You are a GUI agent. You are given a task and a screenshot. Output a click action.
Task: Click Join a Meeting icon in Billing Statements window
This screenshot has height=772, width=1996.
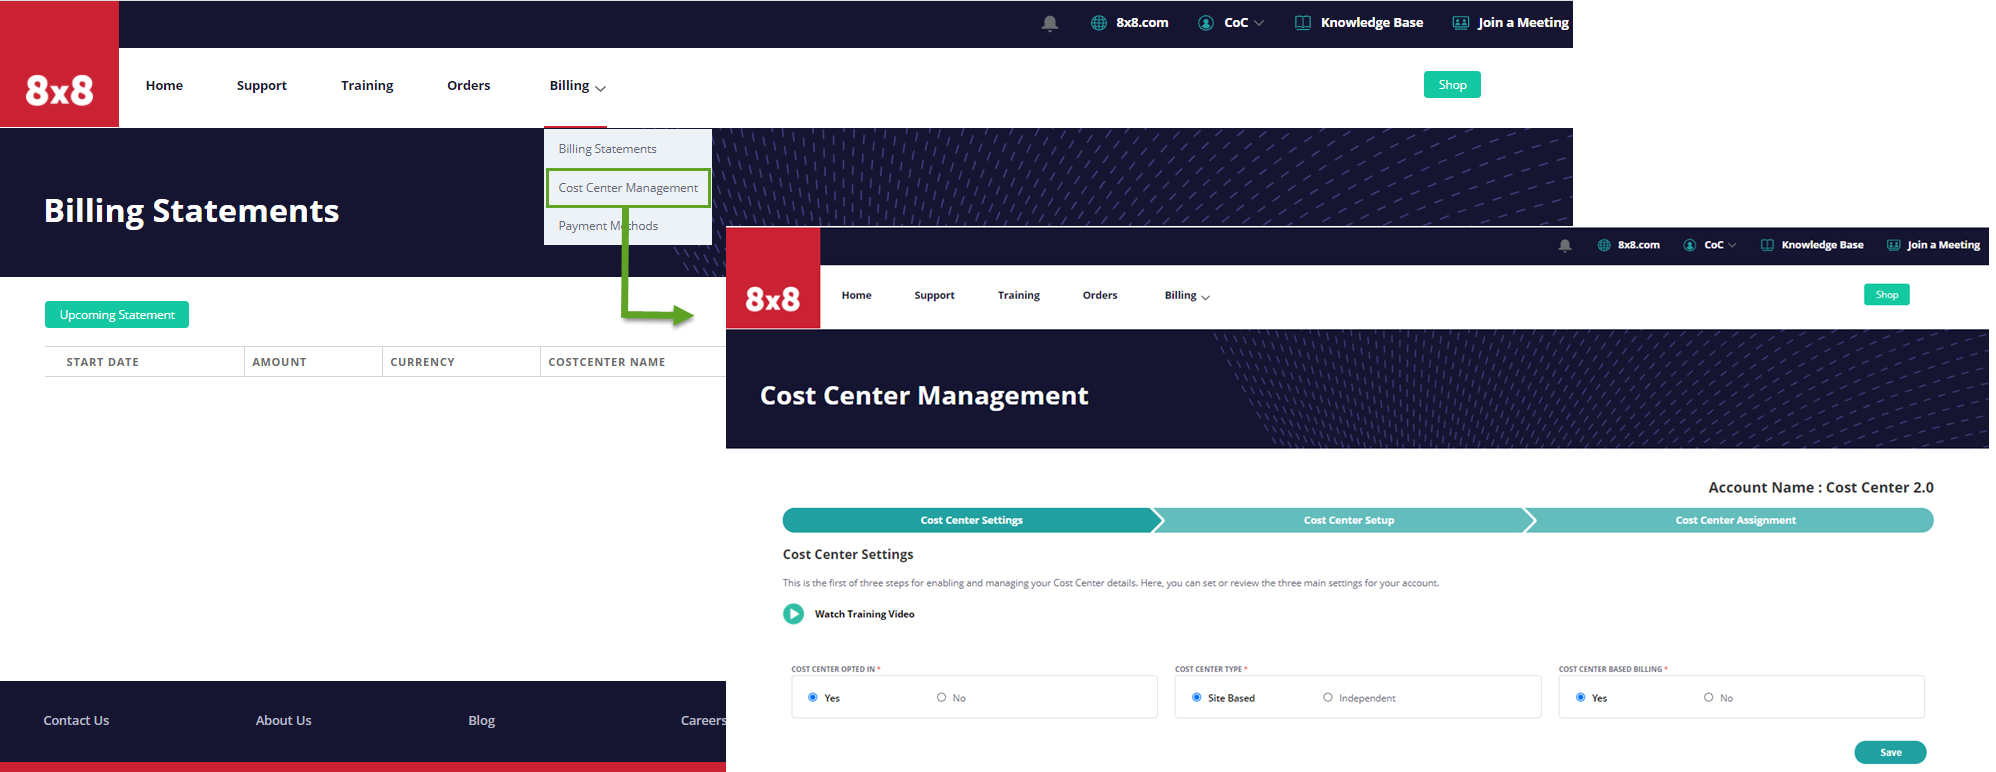point(1461,23)
